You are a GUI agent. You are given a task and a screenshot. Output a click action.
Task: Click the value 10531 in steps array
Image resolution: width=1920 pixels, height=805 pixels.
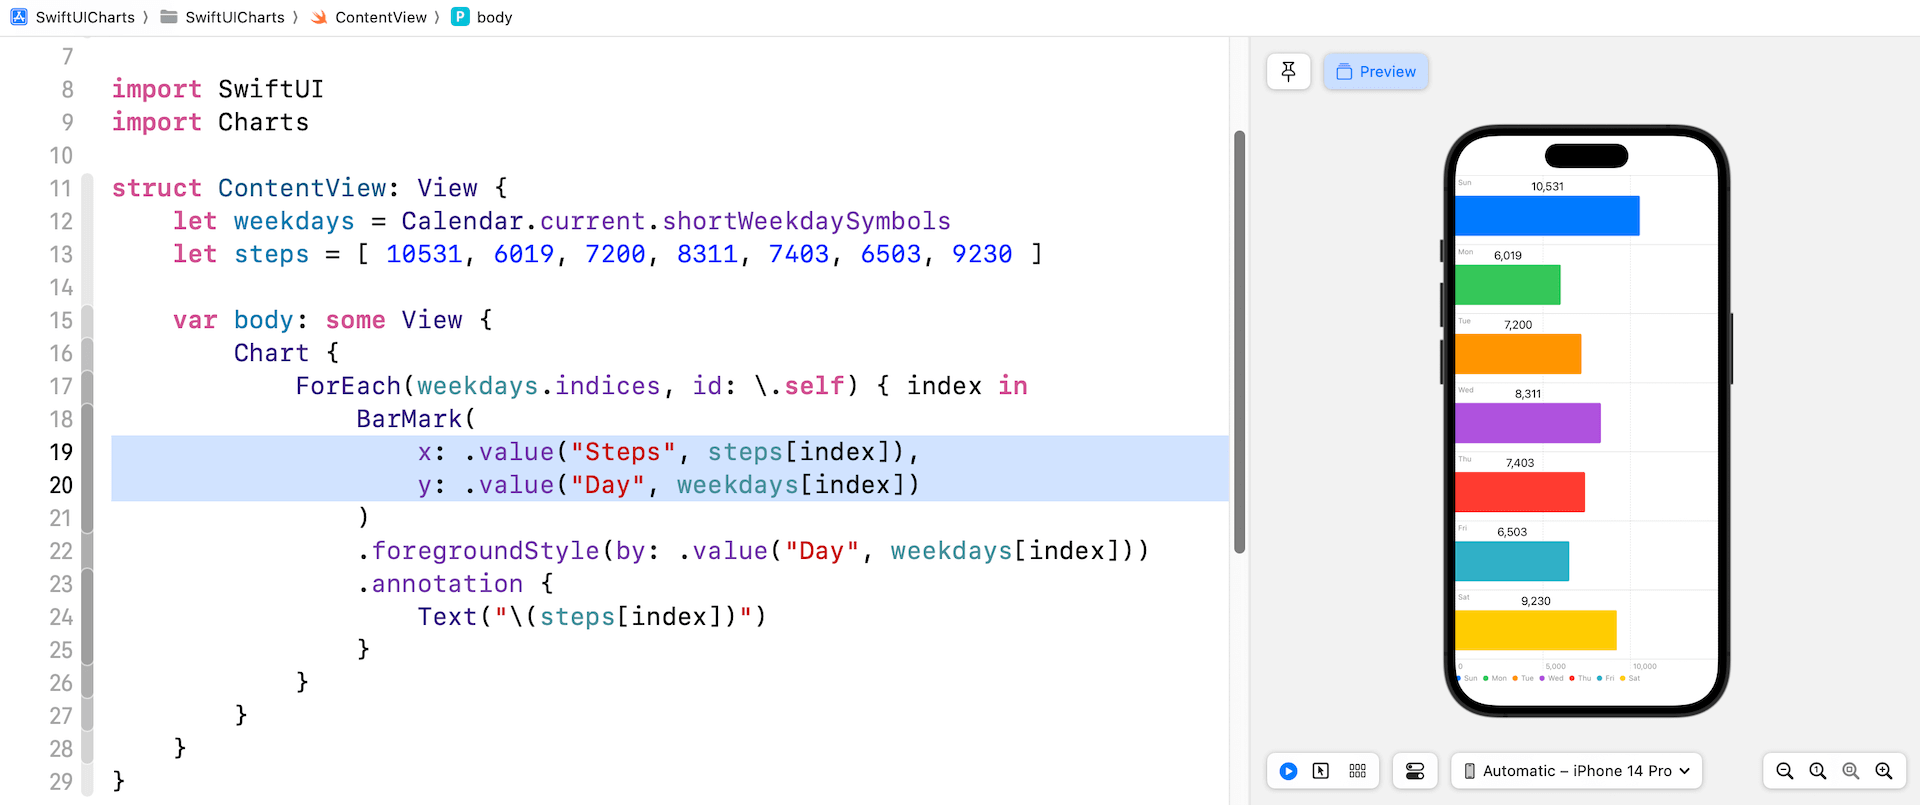[424, 254]
